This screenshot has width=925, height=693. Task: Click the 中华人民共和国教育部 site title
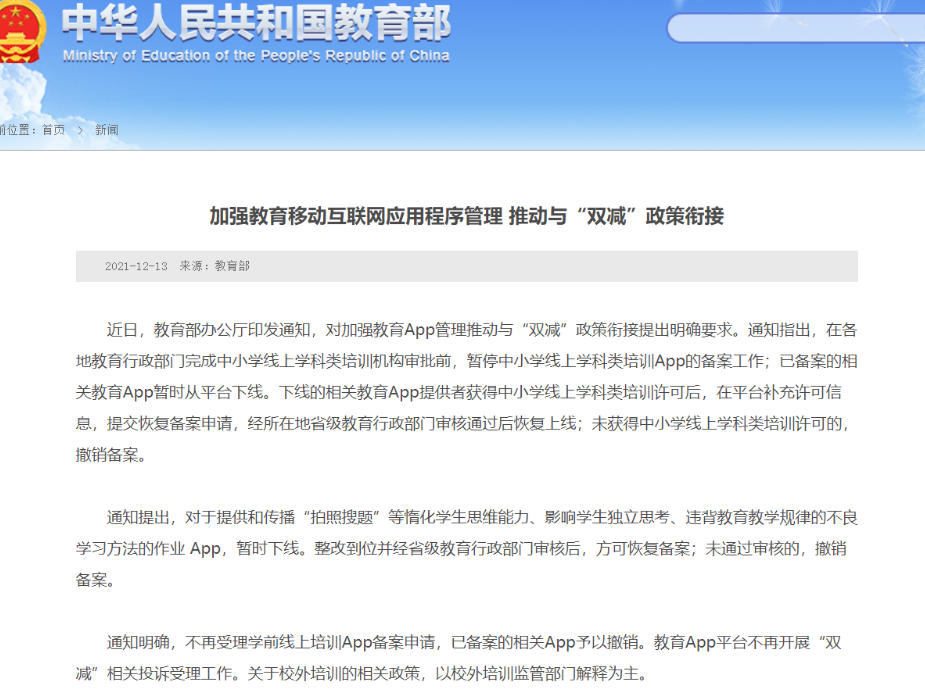257,24
